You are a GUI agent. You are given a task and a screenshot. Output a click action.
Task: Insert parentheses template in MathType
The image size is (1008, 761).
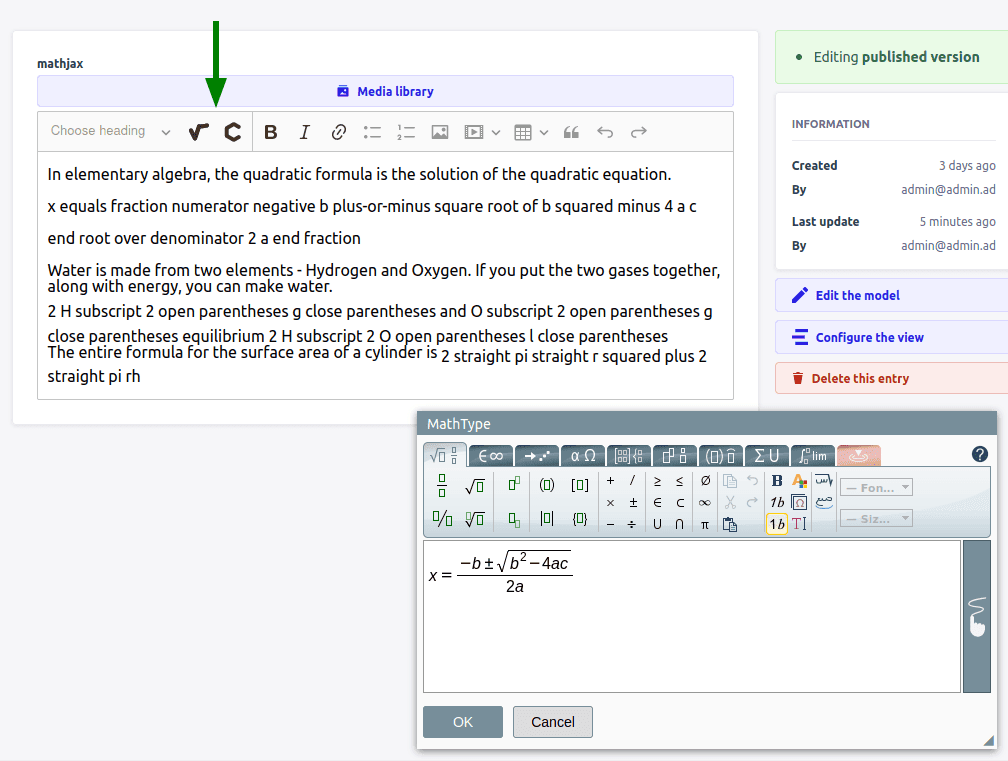[x=547, y=485]
